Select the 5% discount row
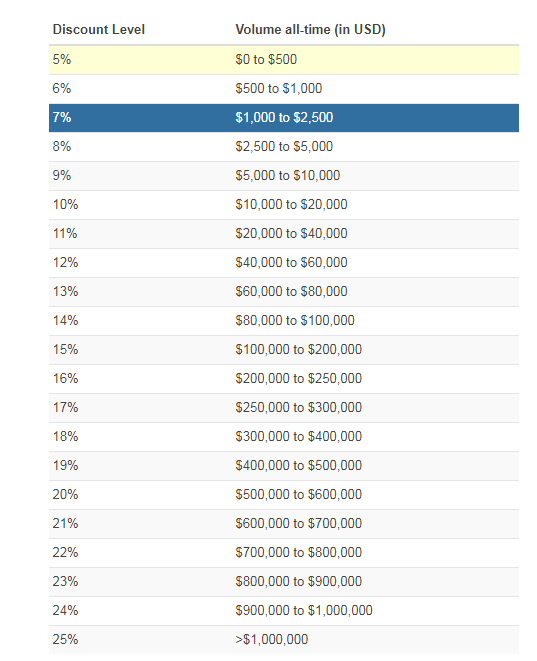Viewport: 537px width, 661px height. coord(284,59)
